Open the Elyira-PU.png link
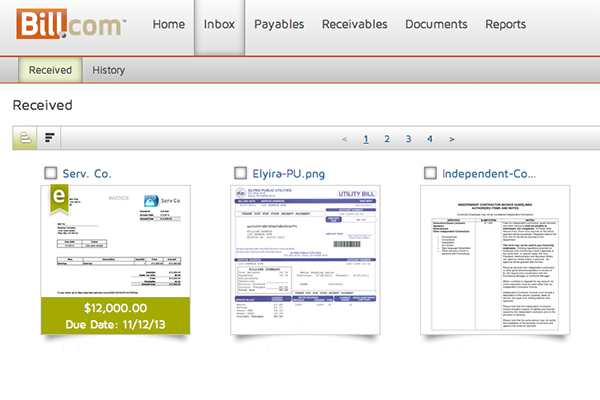This screenshot has height=400, width=600. [289, 174]
